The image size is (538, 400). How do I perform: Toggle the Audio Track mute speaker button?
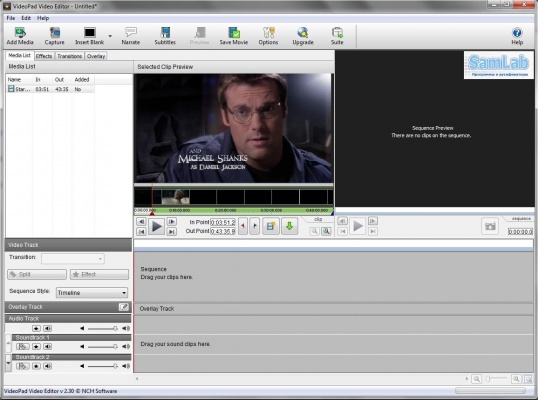(47, 328)
